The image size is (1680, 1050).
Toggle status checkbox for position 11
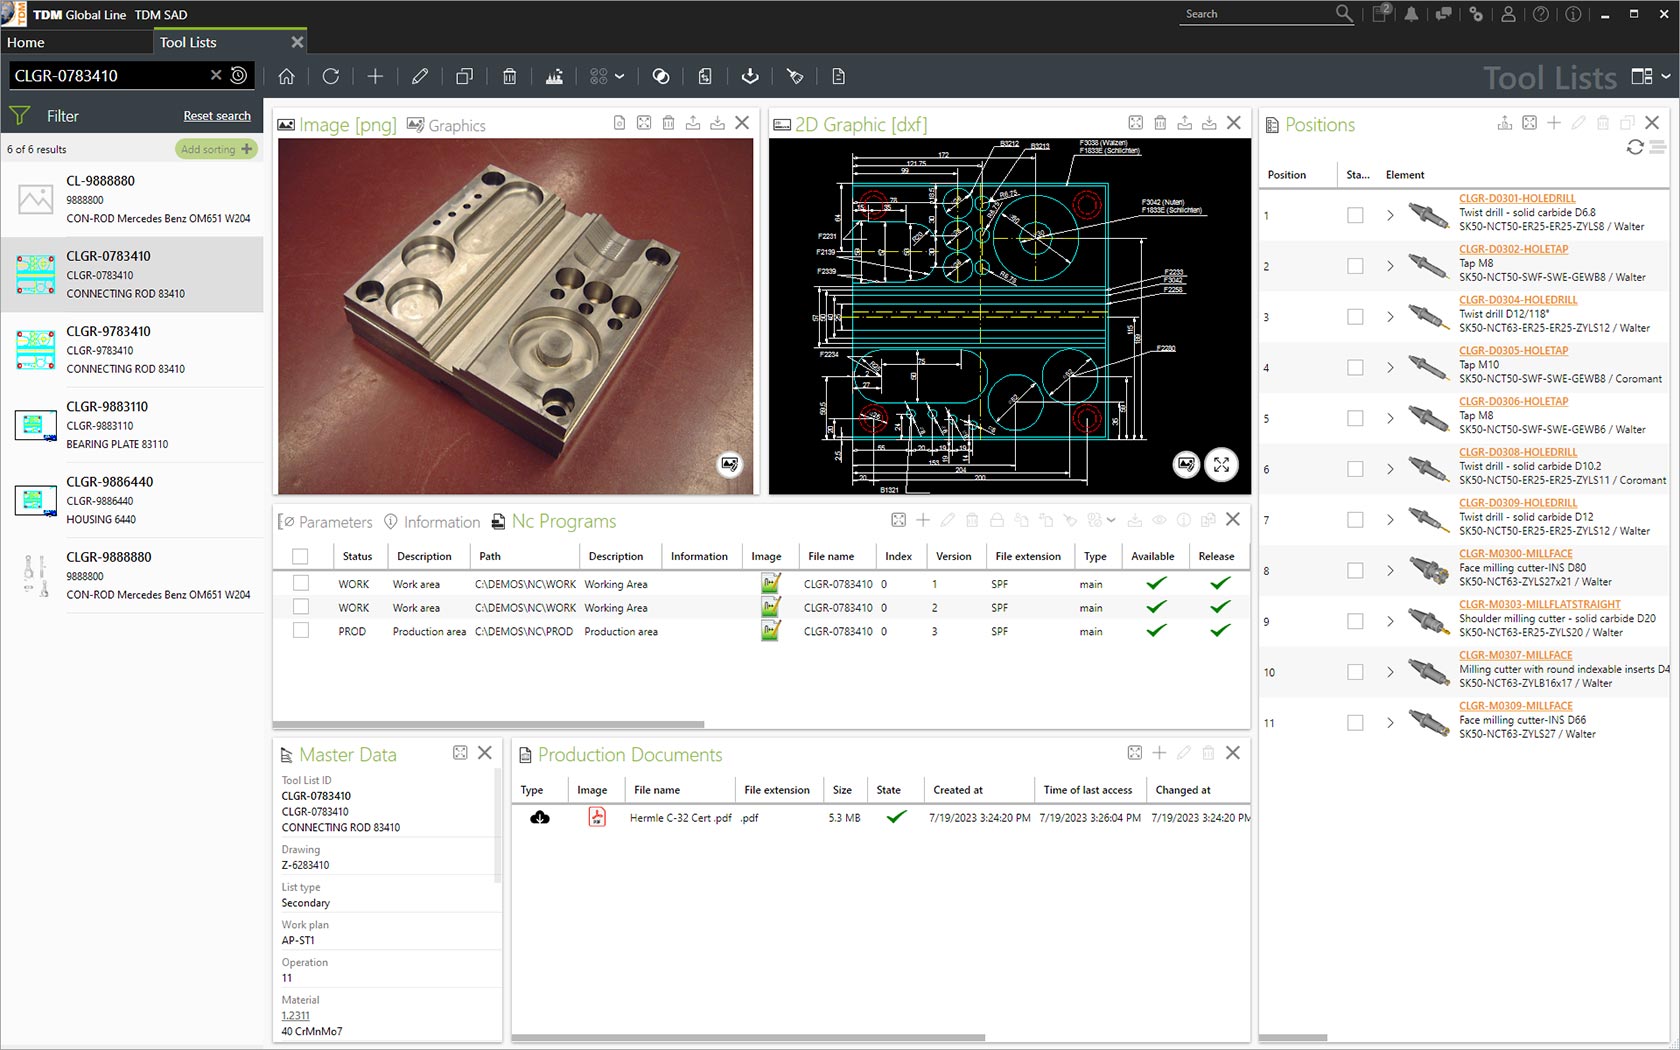click(1355, 722)
